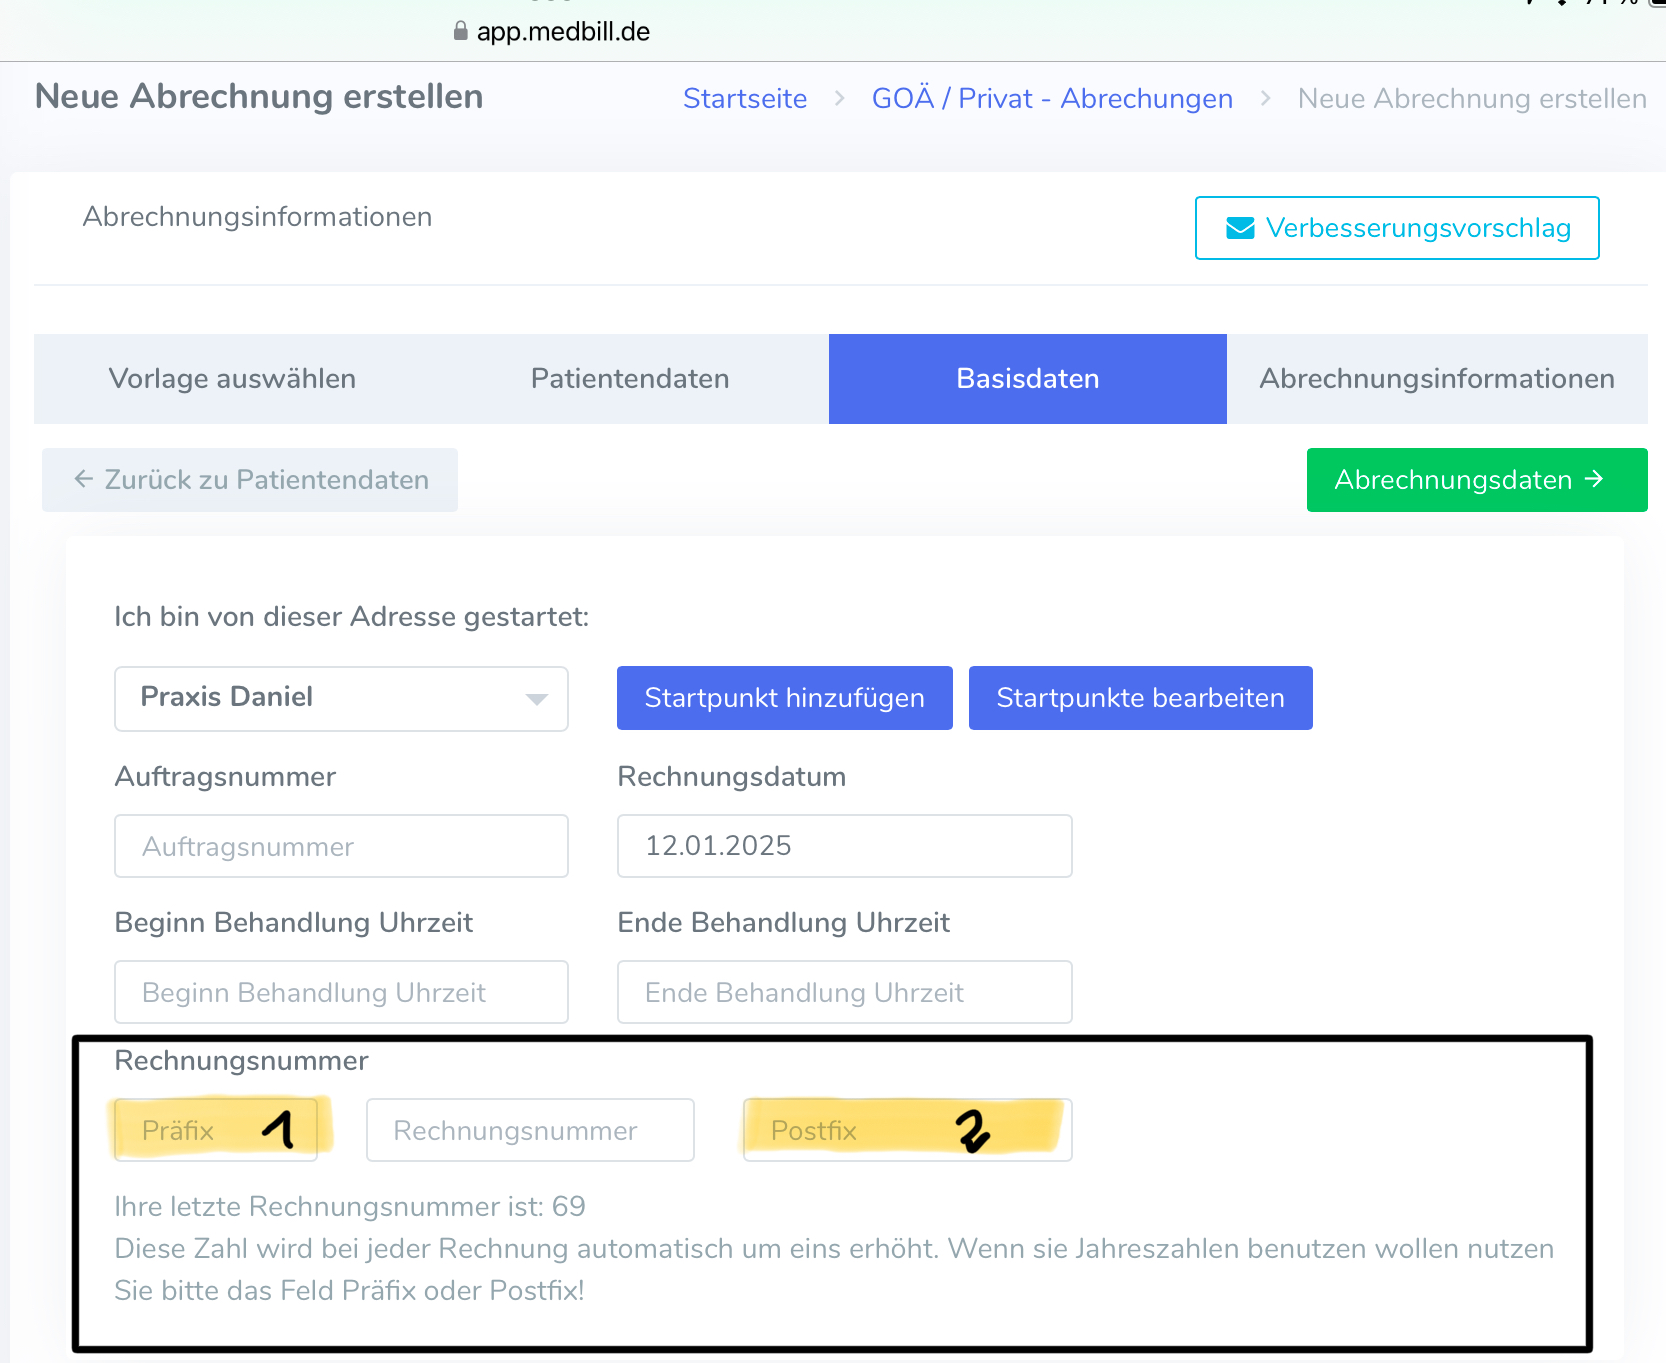Go to GOÄ / Privat - Abrechungen breadcrumb
The image size is (1666, 1363).
coord(1052,99)
